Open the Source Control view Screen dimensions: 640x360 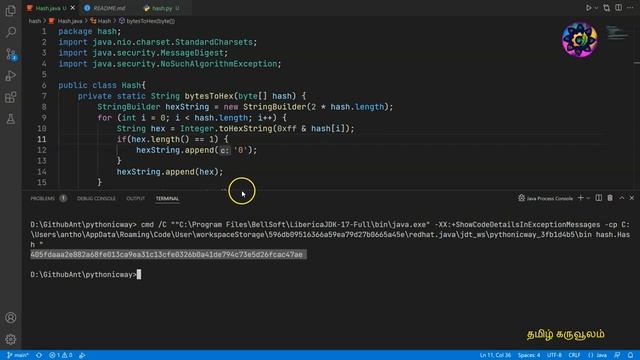11,54
